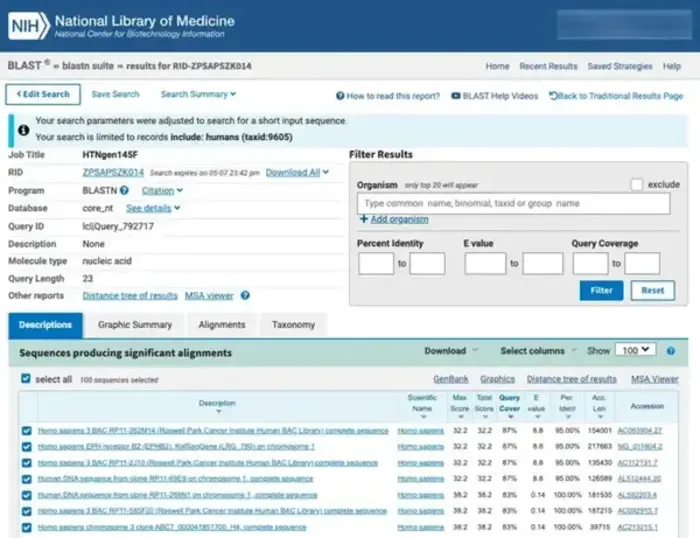The image size is (700, 538).
Task: Click Save Search
Action: pyautogui.click(x=115, y=94)
